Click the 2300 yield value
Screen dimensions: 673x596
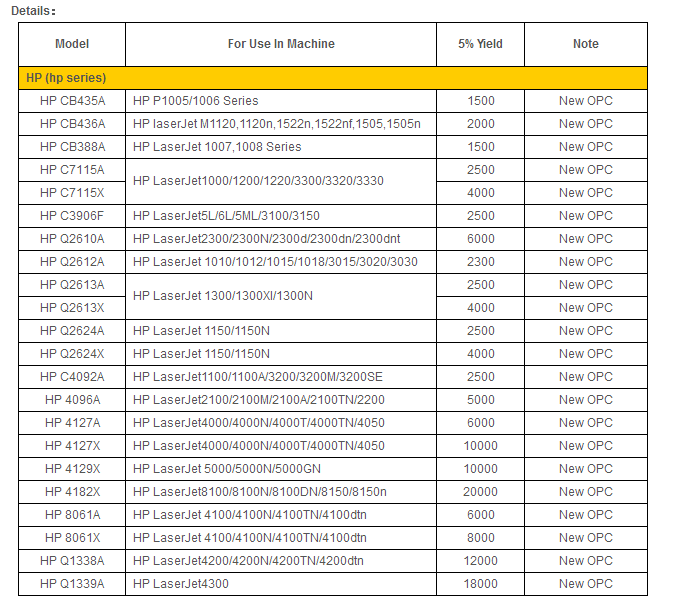pos(480,262)
